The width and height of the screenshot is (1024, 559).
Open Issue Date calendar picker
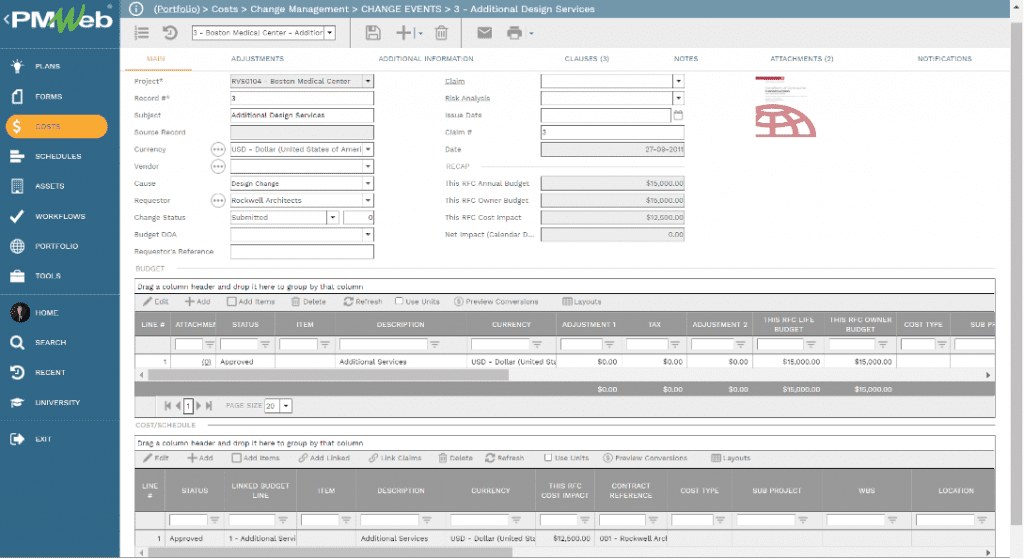click(678, 115)
